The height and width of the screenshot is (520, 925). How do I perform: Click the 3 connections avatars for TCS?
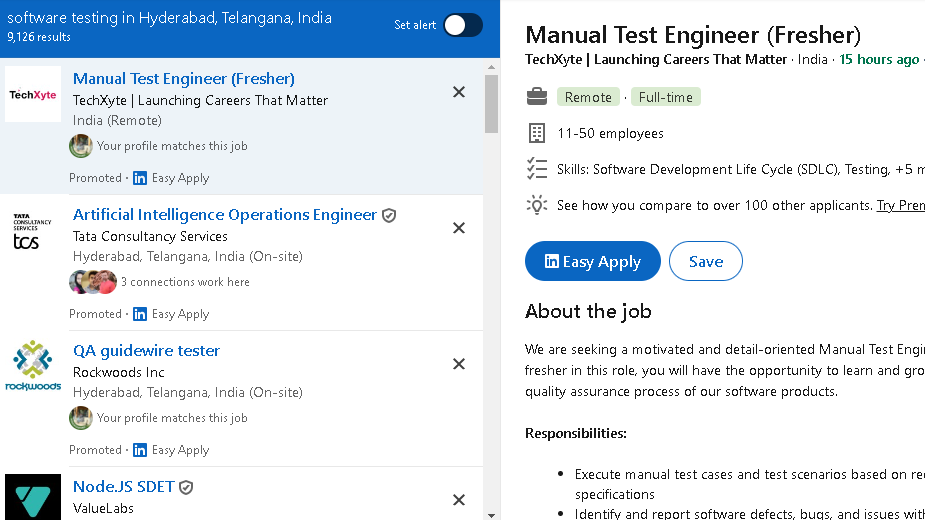[93, 282]
